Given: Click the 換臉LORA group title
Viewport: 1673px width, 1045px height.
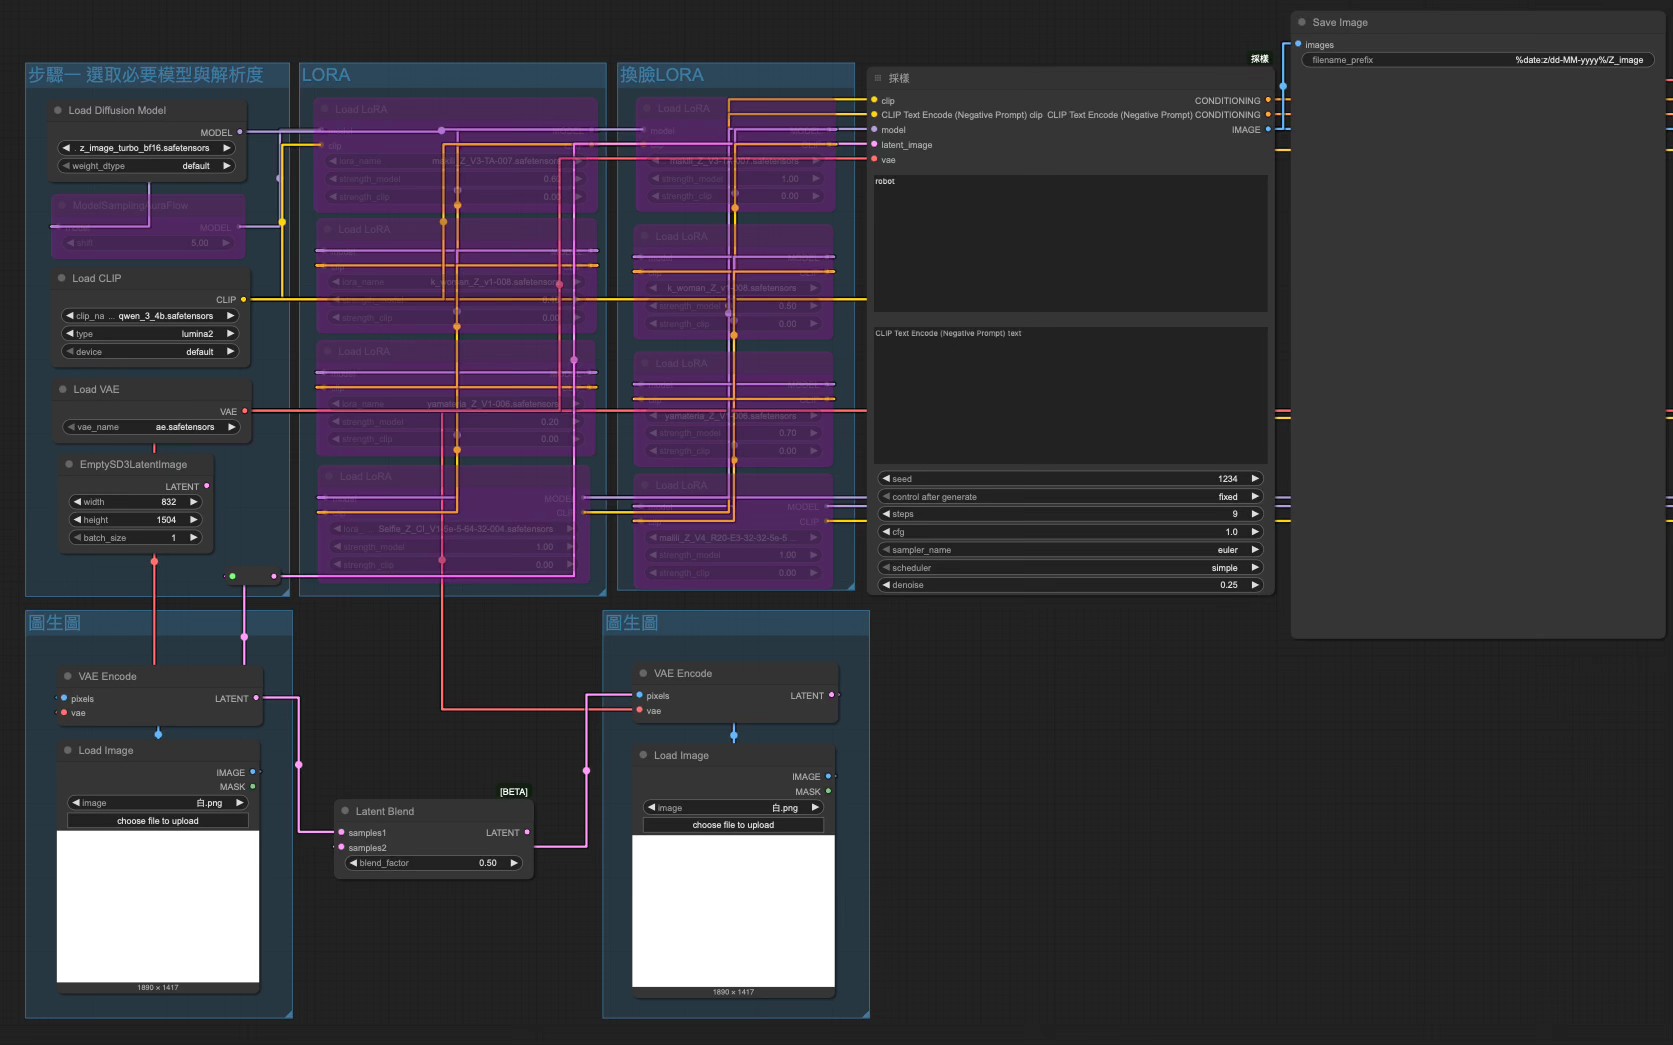Looking at the screenshot, I should 661,75.
